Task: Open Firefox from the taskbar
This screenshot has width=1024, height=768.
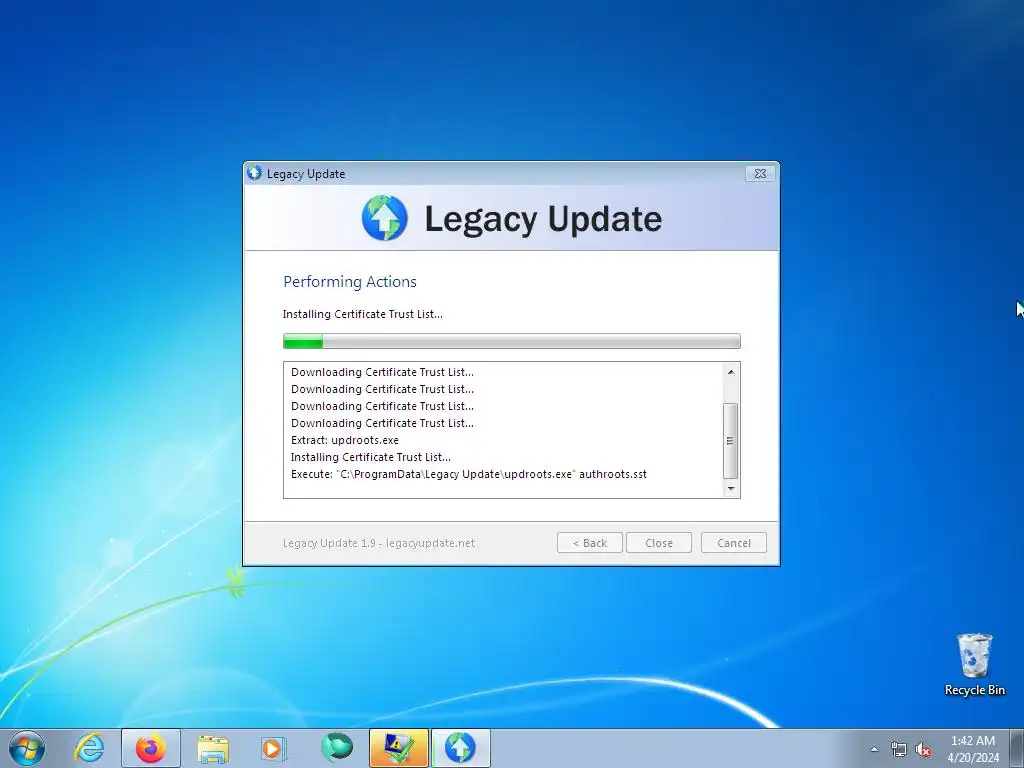Action: coord(150,748)
